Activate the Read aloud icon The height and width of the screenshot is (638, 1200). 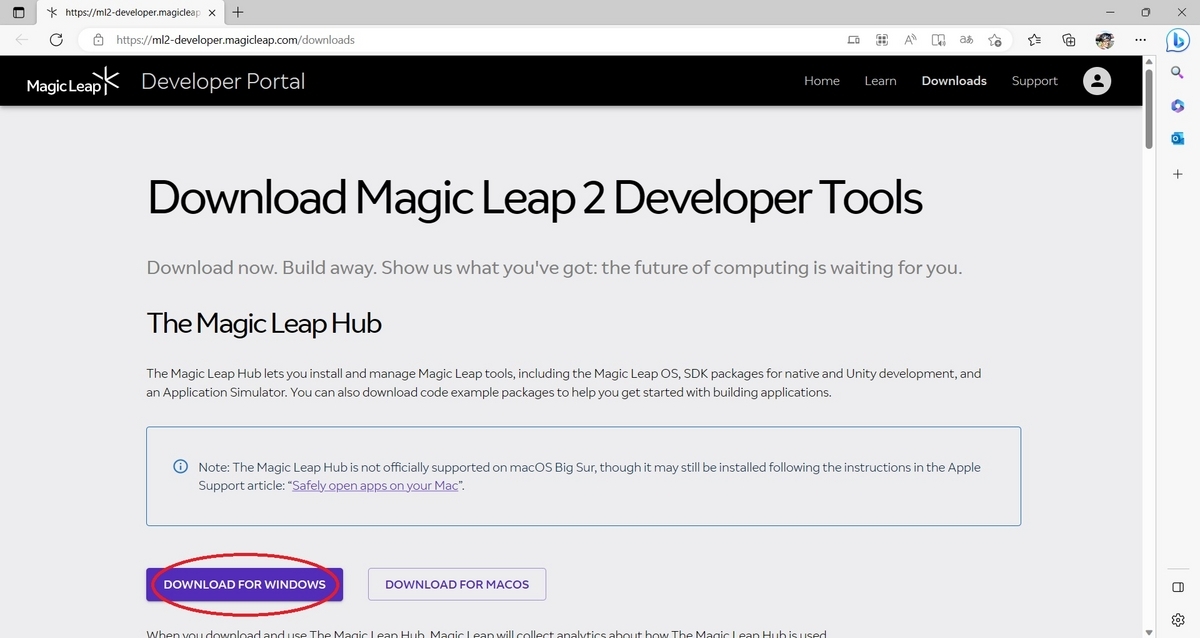(x=910, y=40)
